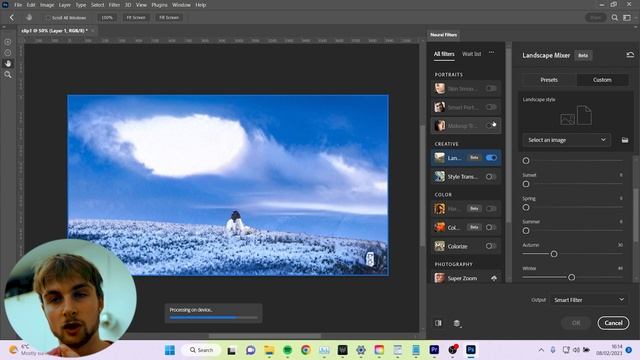Open the Select an image dropdown

[567, 140]
